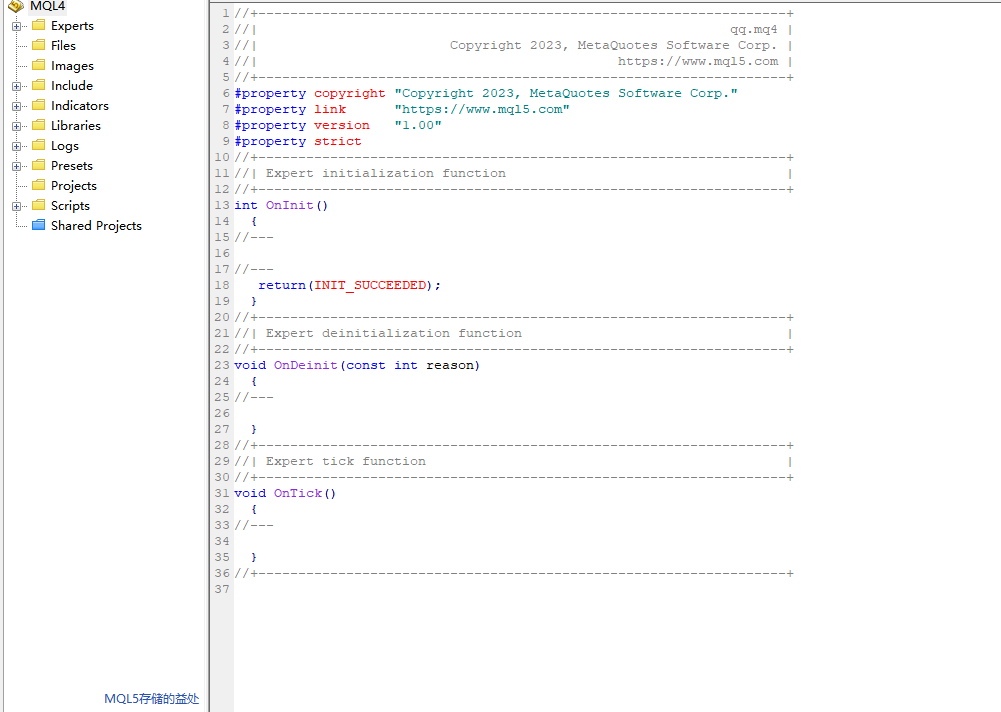This screenshot has height=712, width=1001.
Task: Open the MQL5存储的益处 link
Action: 151,699
